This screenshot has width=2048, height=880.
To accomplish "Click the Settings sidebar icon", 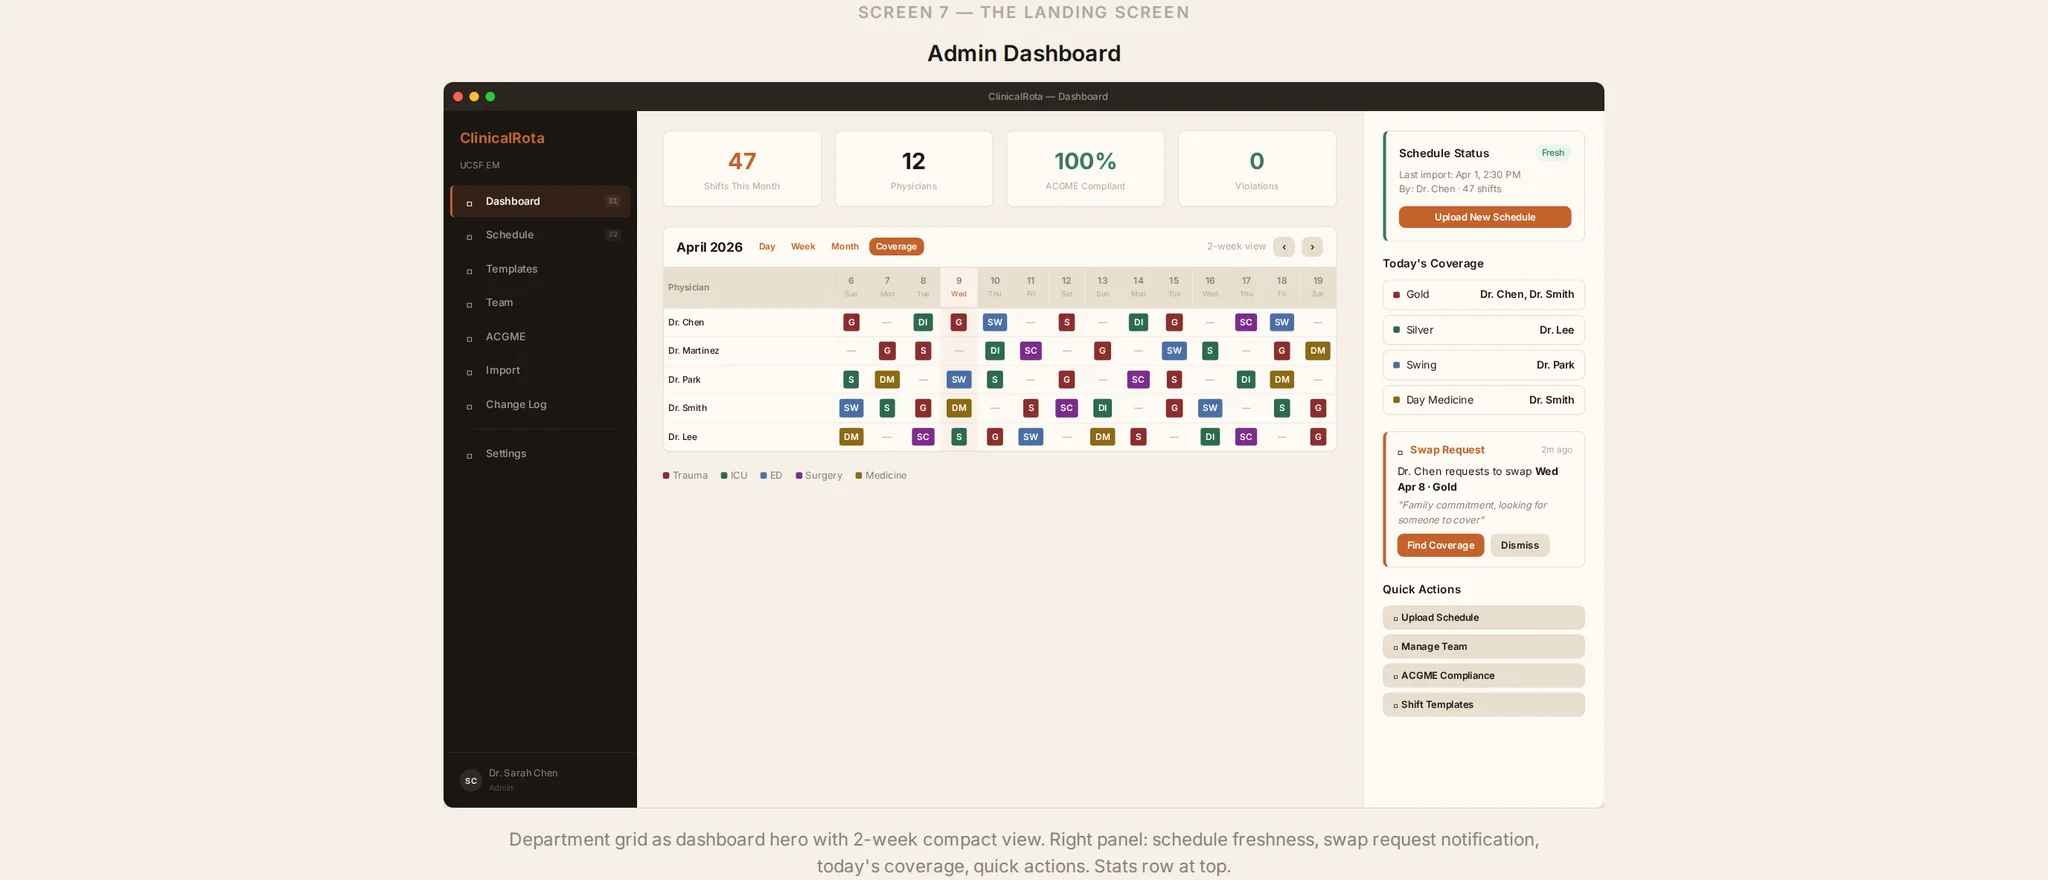I will point(469,456).
